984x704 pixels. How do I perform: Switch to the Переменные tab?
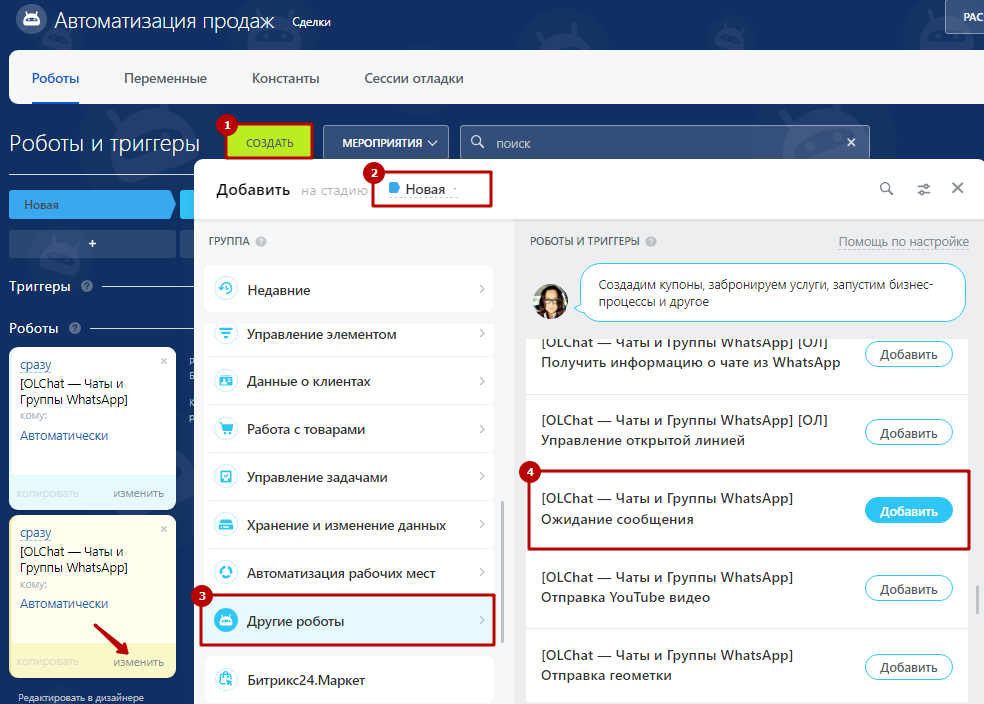(165, 78)
